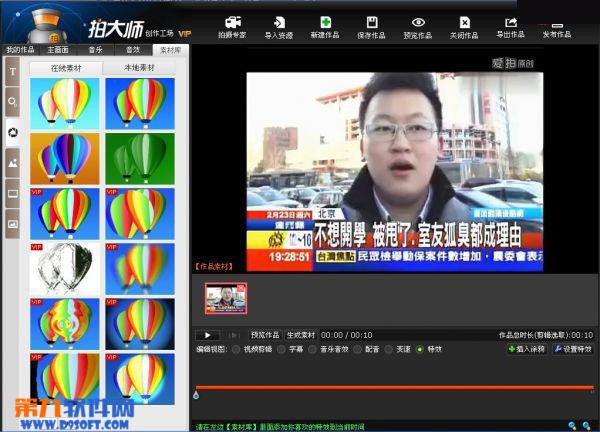The width and height of the screenshot is (600, 432).
Task: Choose the green monochrome balloon effect
Action: pyautogui.click(x=140, y=159)
